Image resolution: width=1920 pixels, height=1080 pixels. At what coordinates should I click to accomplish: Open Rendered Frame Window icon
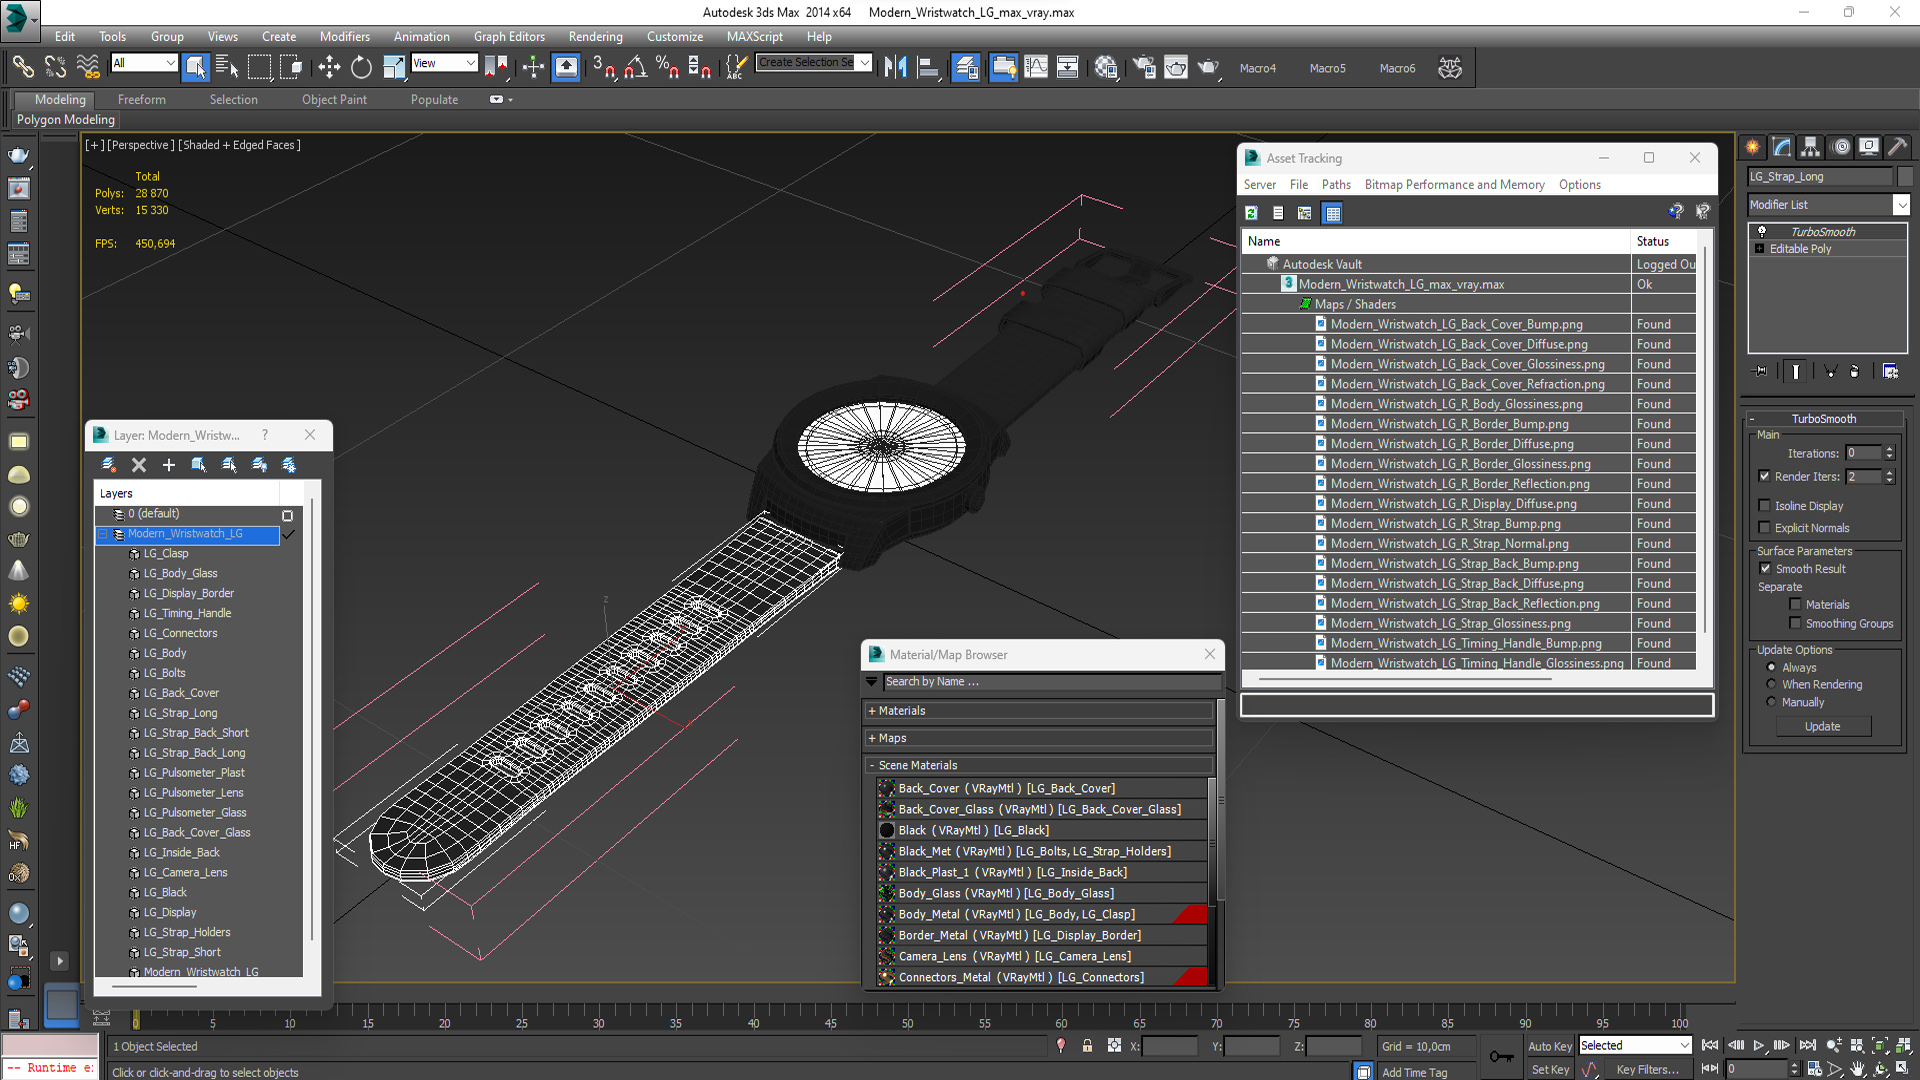pos(1176,67)
